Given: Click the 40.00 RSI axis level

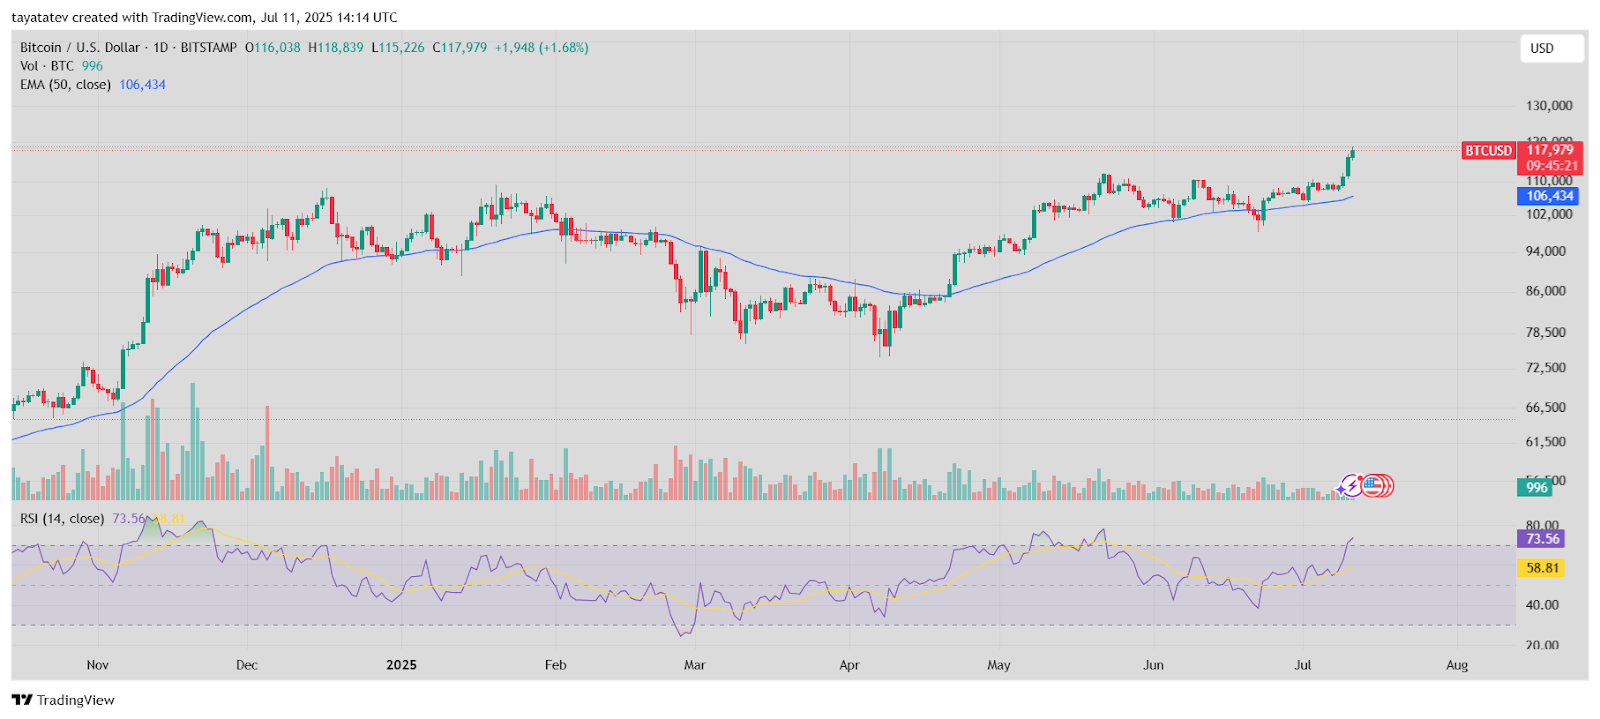Looking at the screenshot, I should 1542,605.
